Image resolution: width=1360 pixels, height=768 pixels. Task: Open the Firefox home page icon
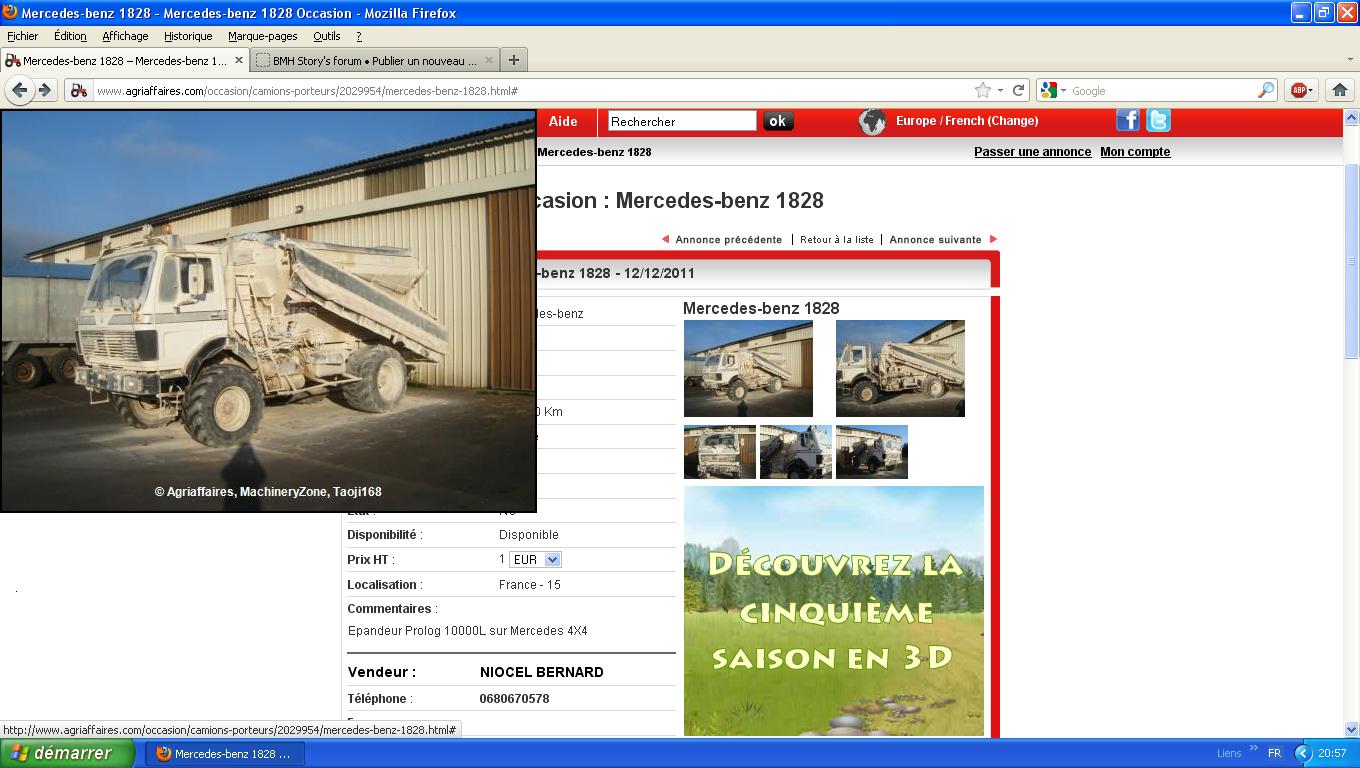tap(1340, 90)
